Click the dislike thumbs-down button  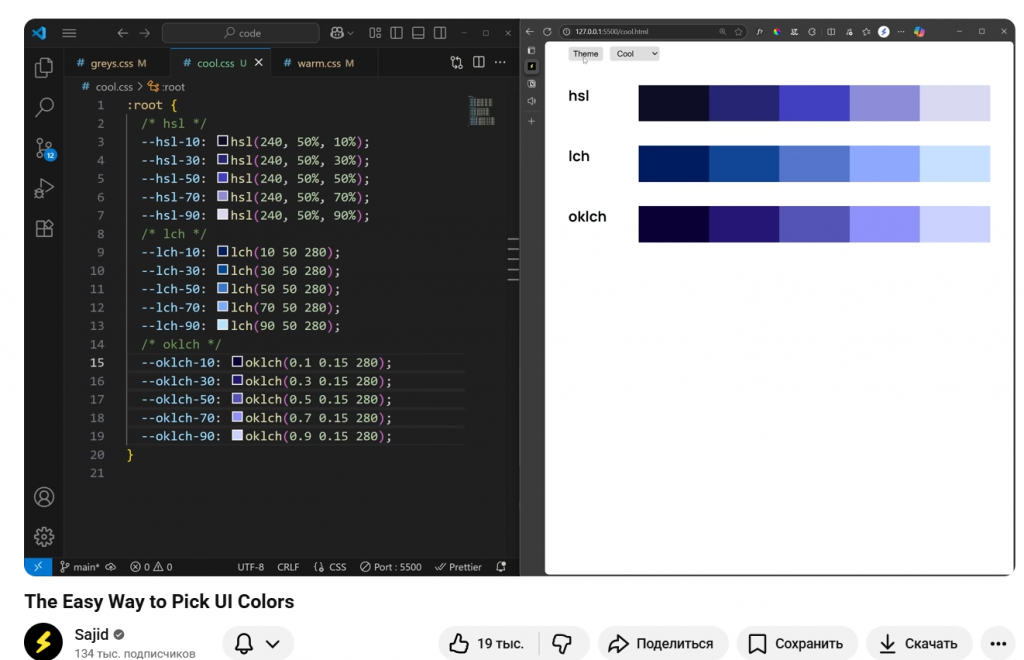pyautogui.click(x=562, y=643)
